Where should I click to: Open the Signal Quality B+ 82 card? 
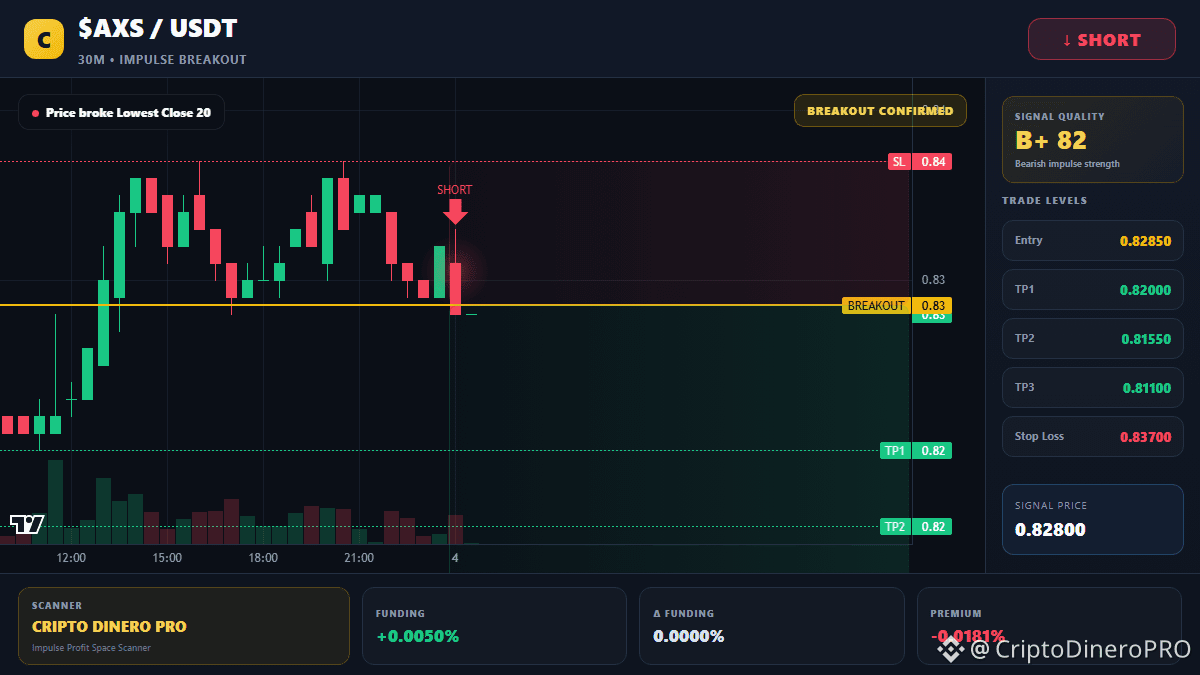coord(1092,140)
